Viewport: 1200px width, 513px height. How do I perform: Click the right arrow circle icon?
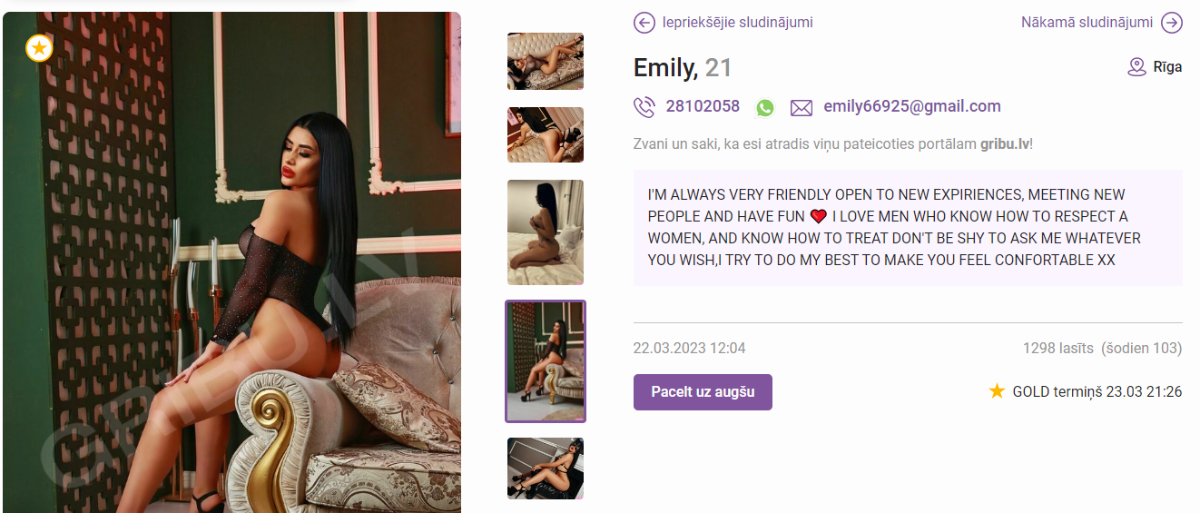(1171, 22)
